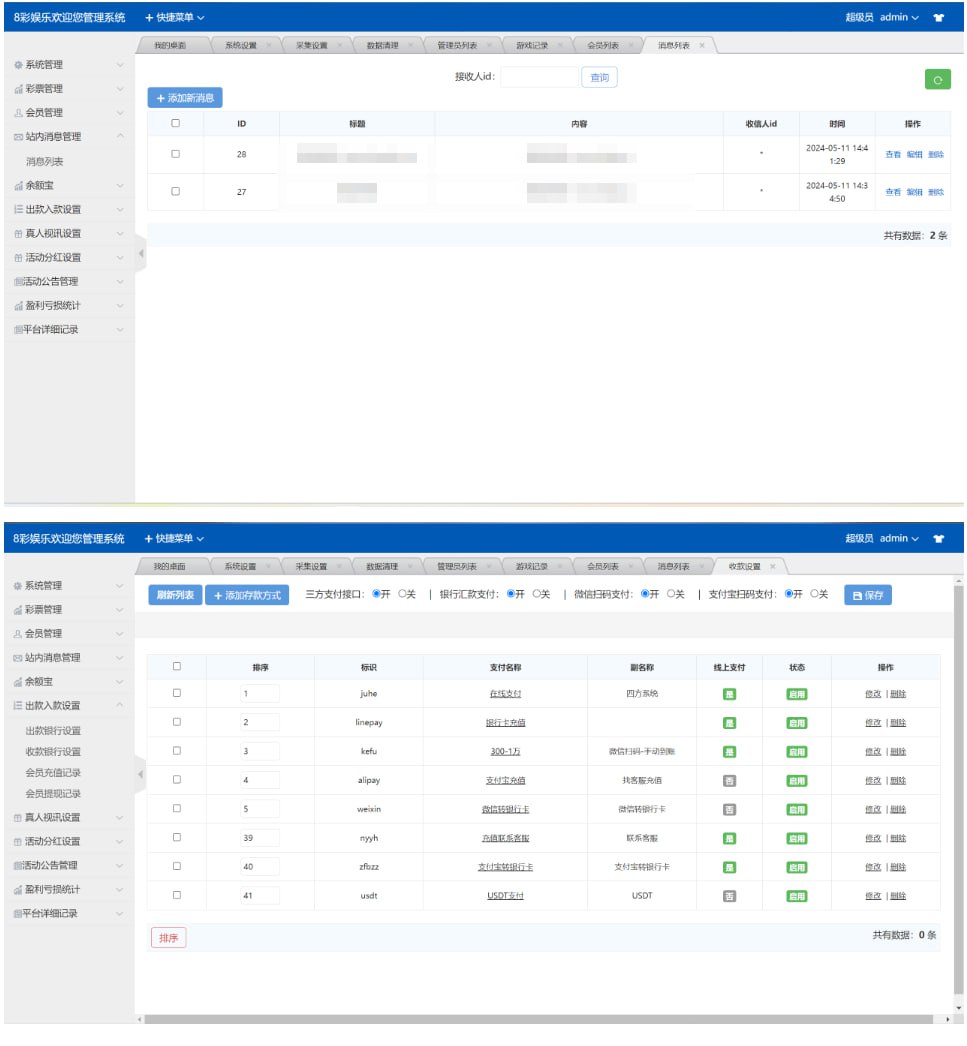
Task: Select 关 for 微信扫码支付
Action: [x=672, y=594]
